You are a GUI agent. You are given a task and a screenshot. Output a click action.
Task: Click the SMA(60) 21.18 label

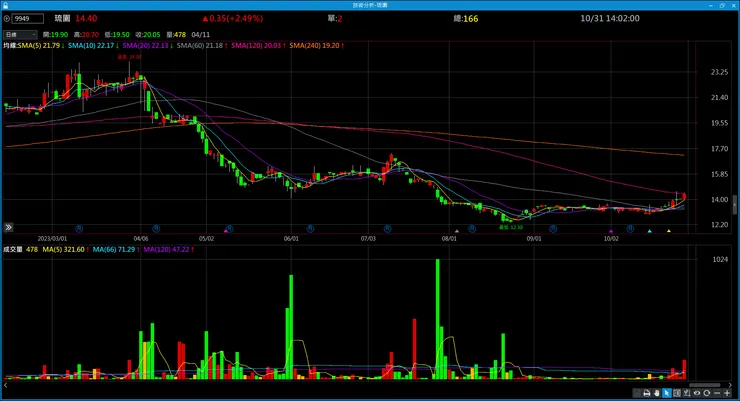tap(202, 46)
